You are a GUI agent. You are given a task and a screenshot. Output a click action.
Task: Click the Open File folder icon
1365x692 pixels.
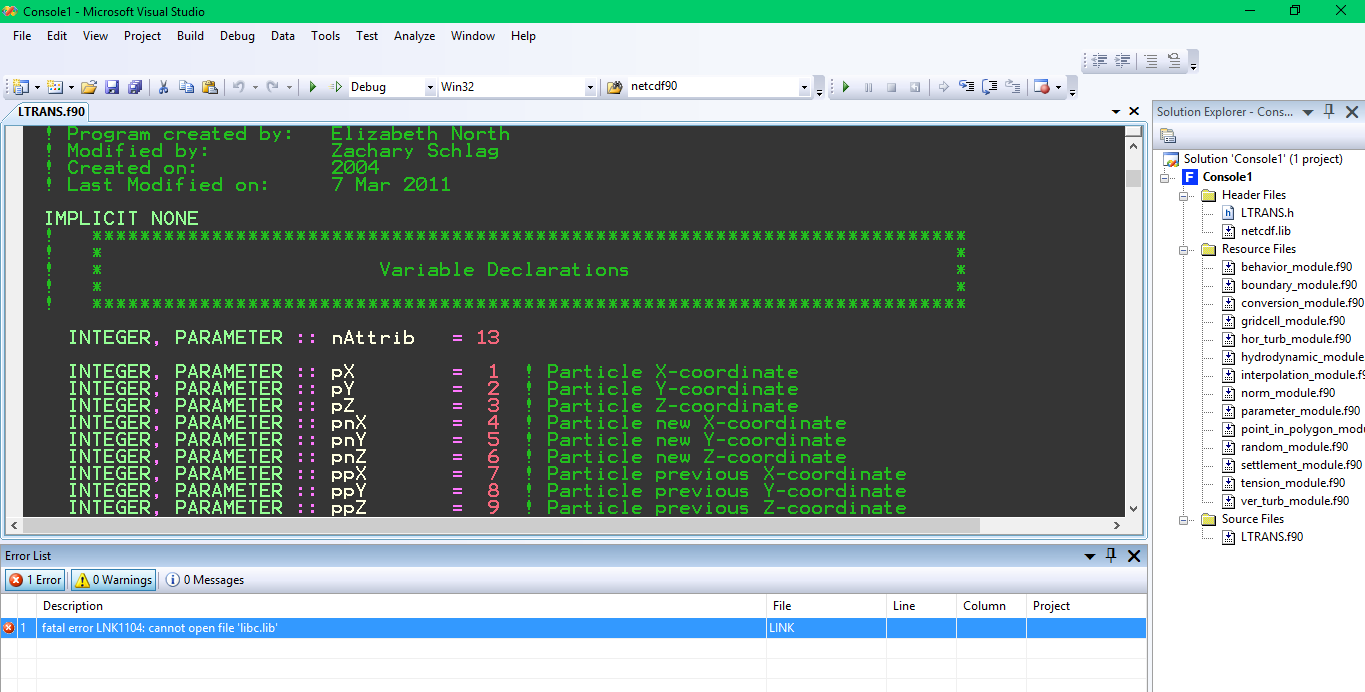click(x=89, y=87)
